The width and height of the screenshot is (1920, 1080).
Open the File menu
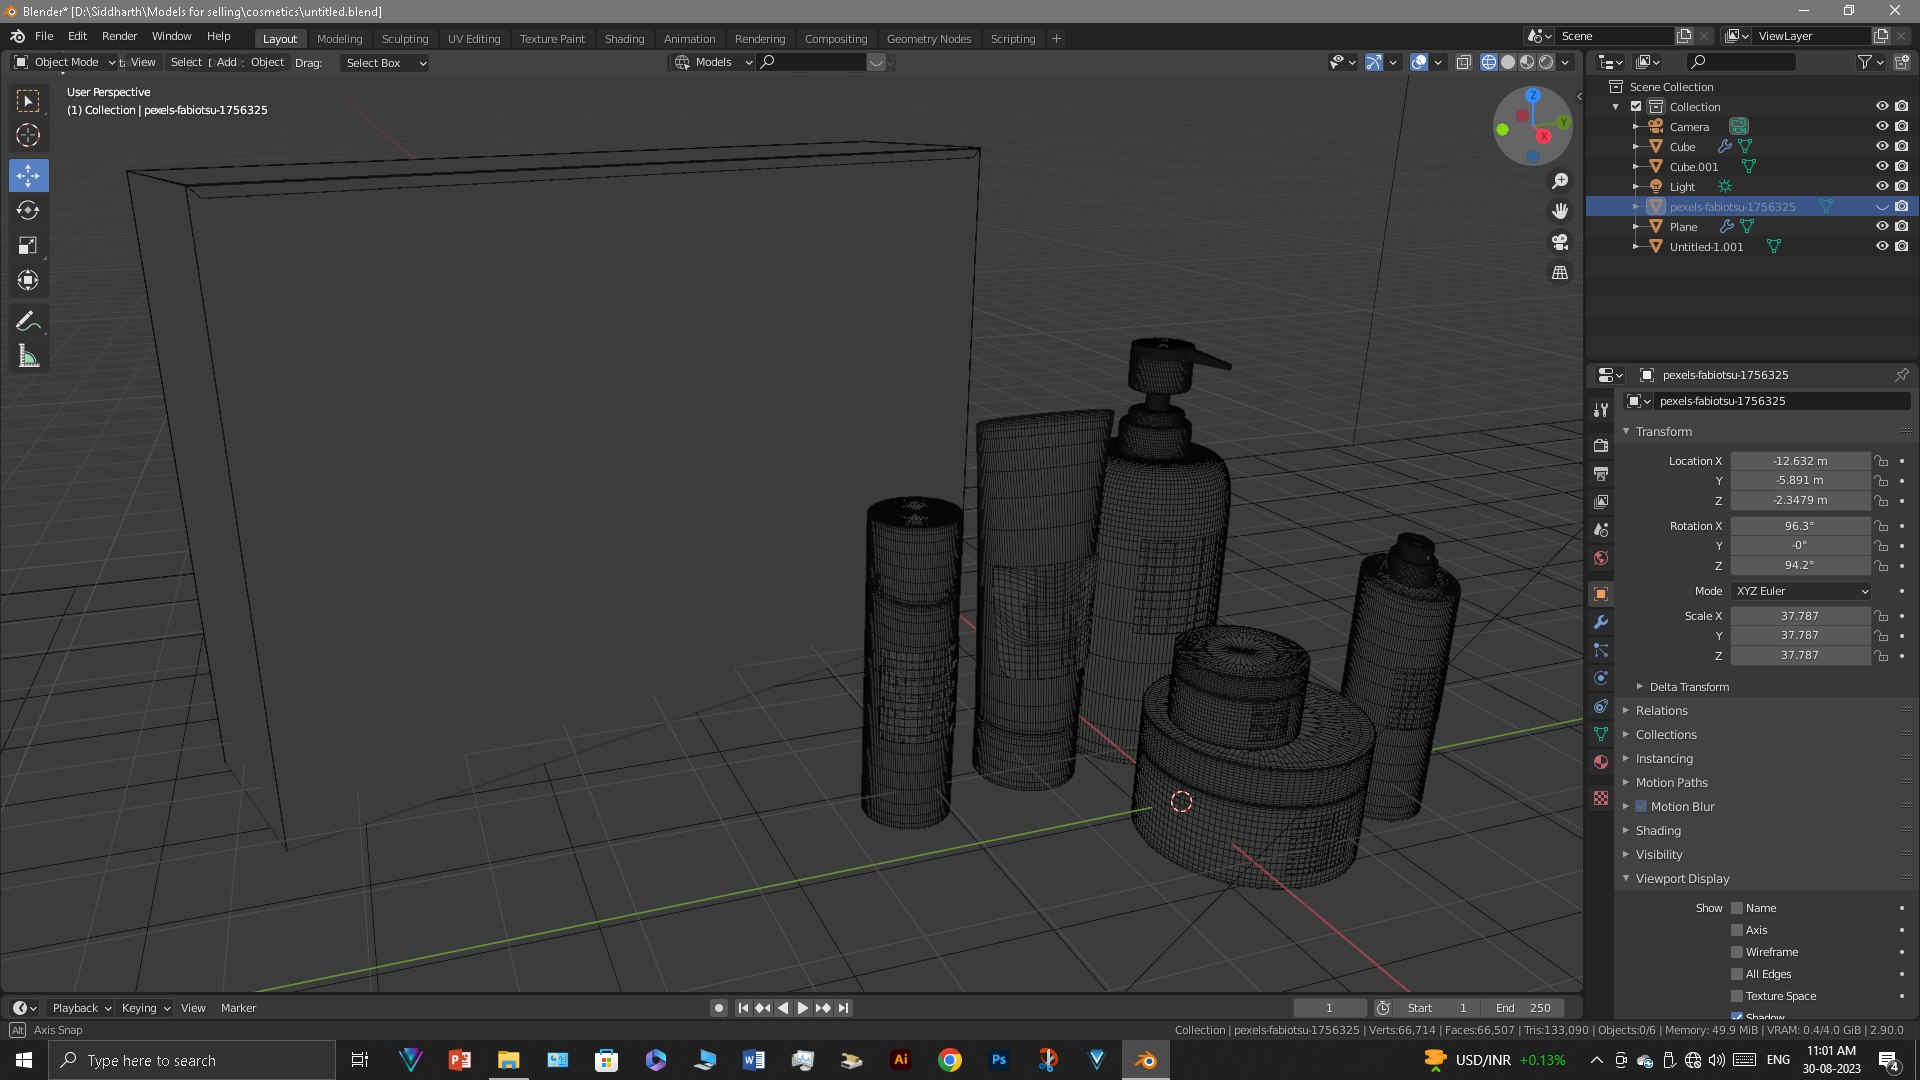pos(44,36)
